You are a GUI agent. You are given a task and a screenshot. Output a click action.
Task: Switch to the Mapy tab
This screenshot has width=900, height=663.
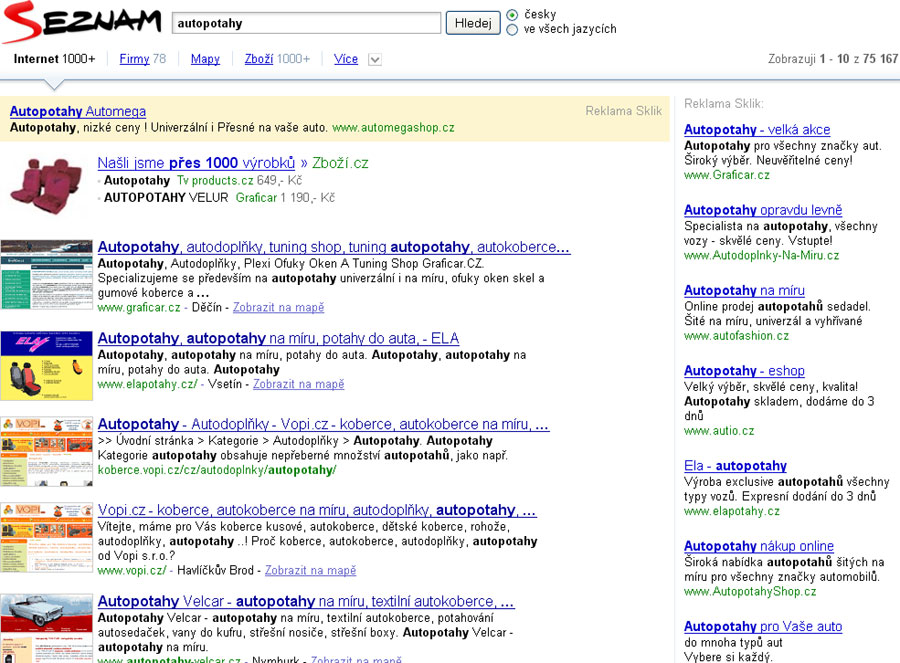coord(205,59)
